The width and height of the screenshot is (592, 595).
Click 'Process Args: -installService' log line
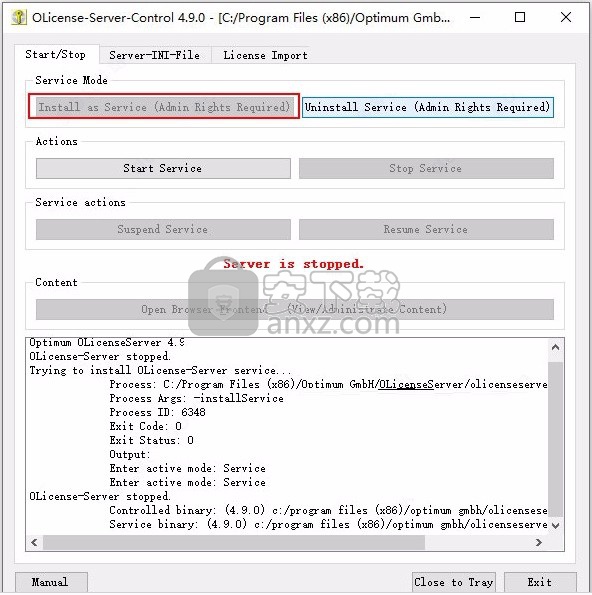coord(197,398)
